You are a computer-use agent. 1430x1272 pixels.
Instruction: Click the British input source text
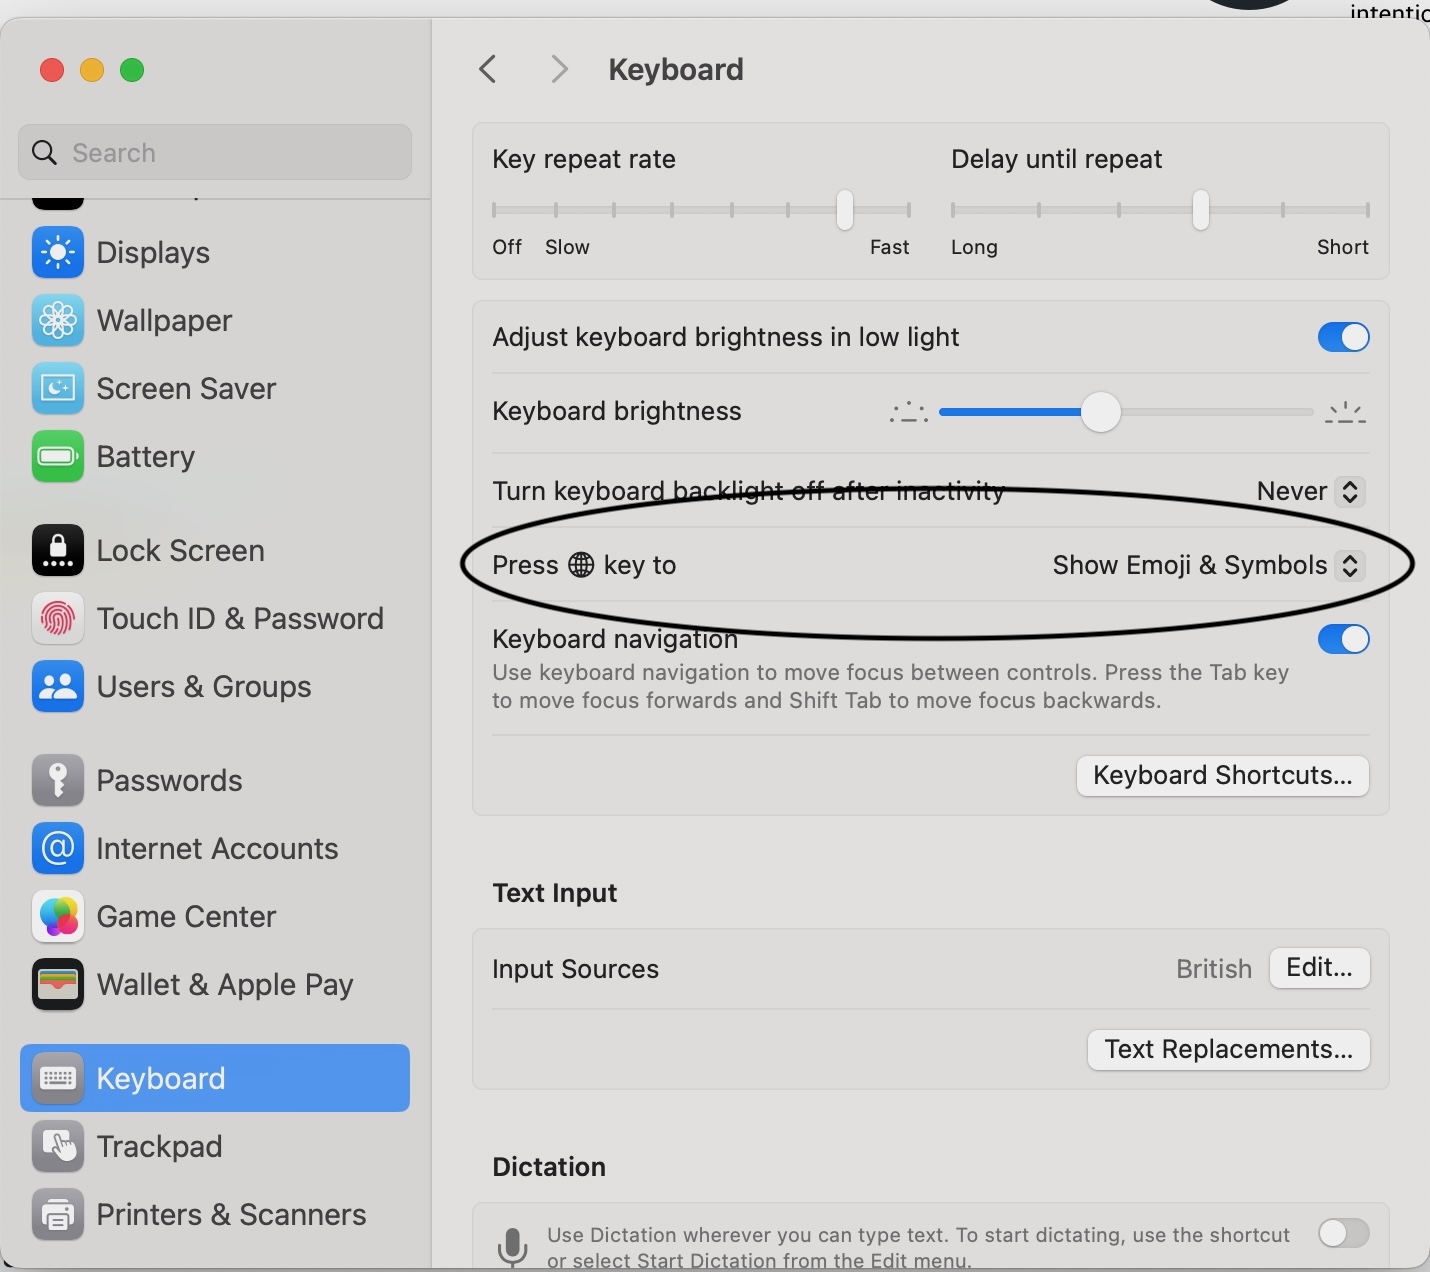(1213, 969)
